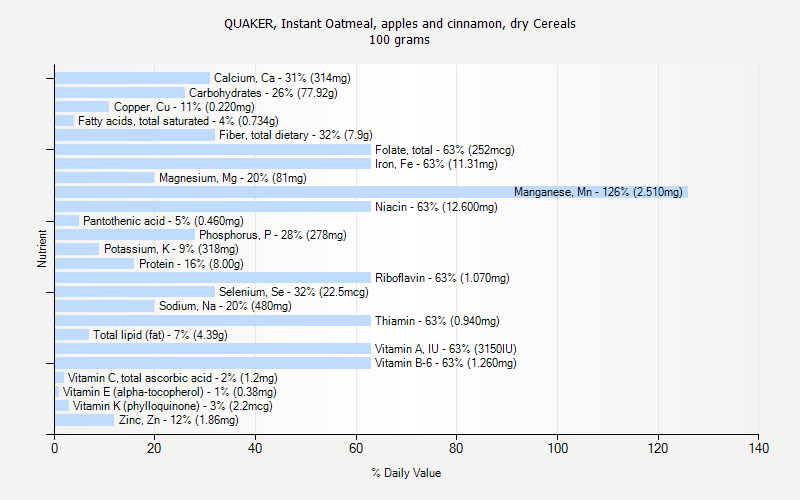Click 'Manganese, Mn - 126% (2.510mg)' label

(598, 192)
